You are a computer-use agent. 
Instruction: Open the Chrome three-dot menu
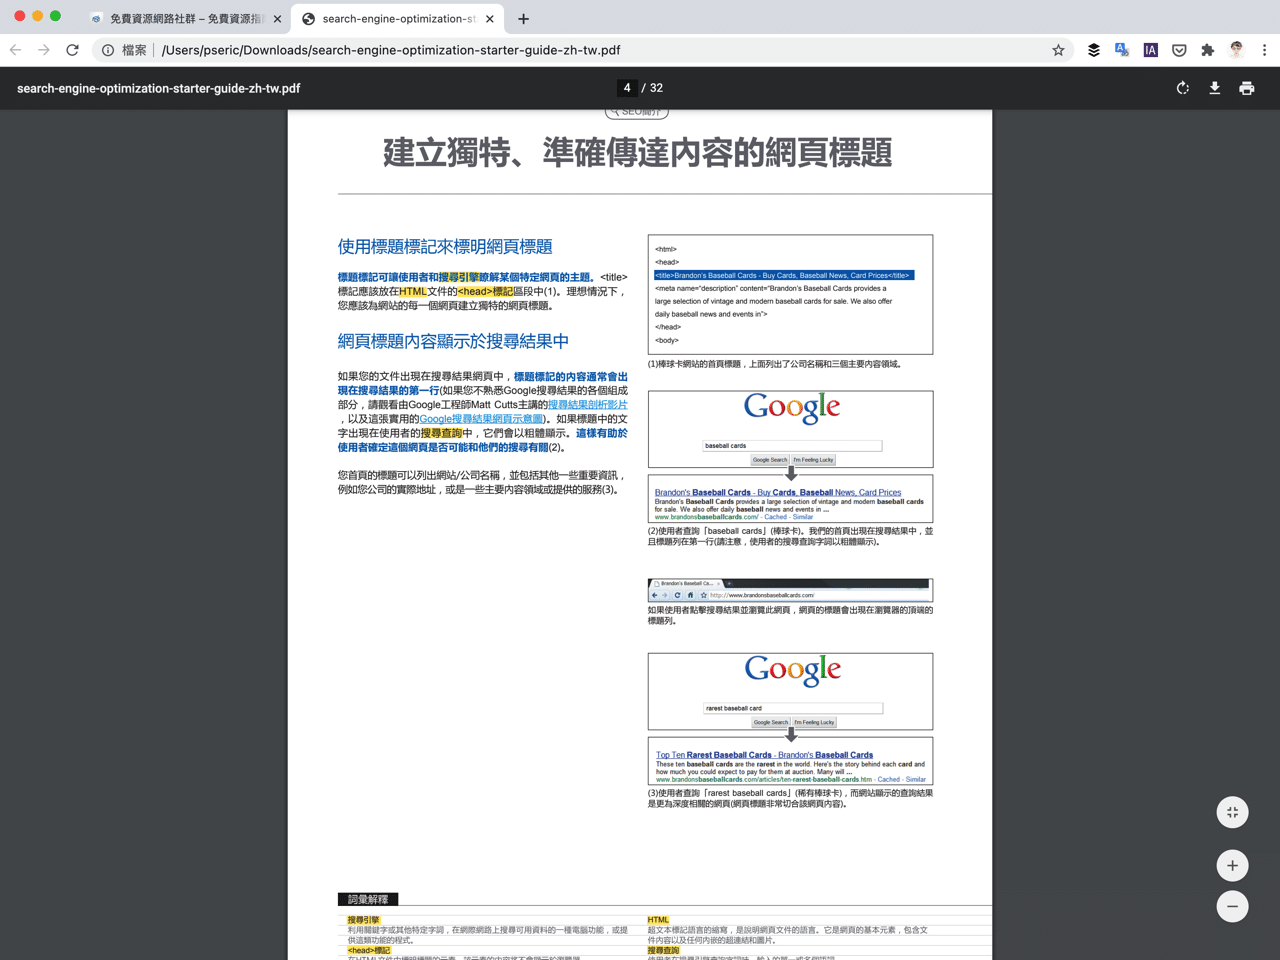[1264, 50]
